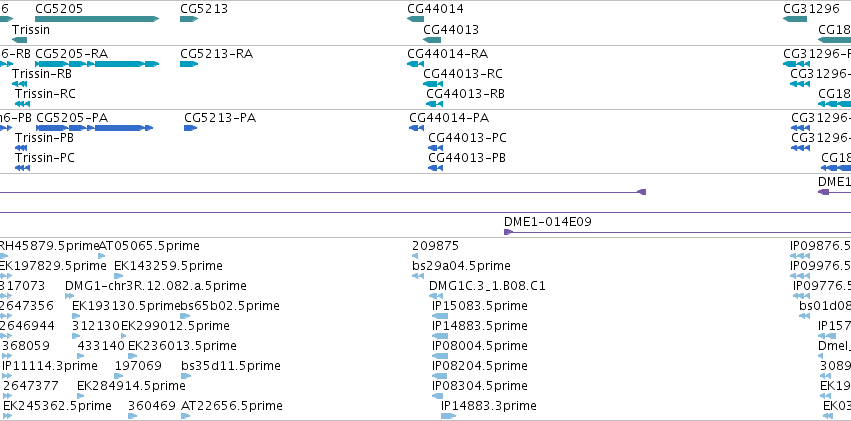Click the CG5213 gene arrow glyph
Screen dimensions: 851x421
click(x=189, y=19)
